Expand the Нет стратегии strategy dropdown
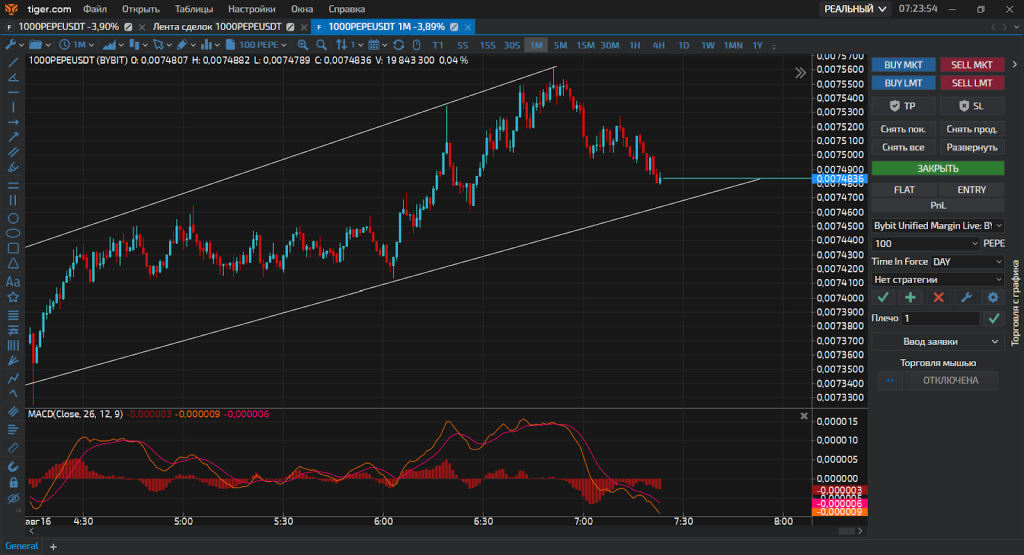This screenshot has width=1024, height=555. (x=938, y=279)
